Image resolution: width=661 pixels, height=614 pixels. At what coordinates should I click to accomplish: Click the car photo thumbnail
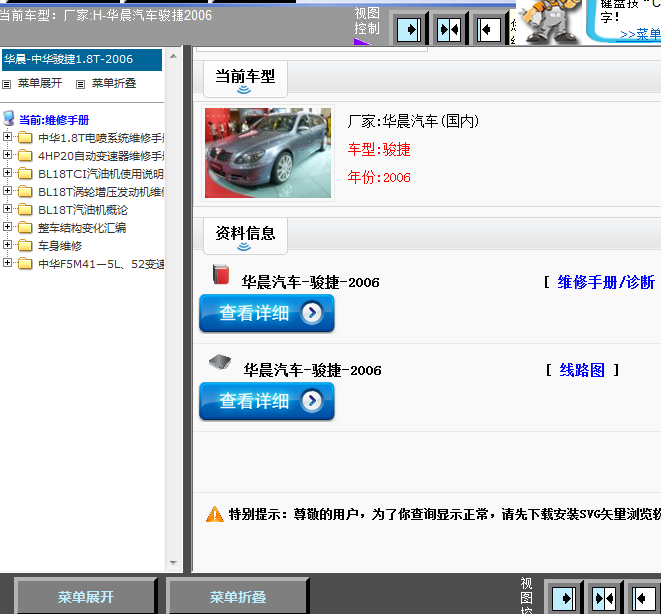[x=268, y=153]
